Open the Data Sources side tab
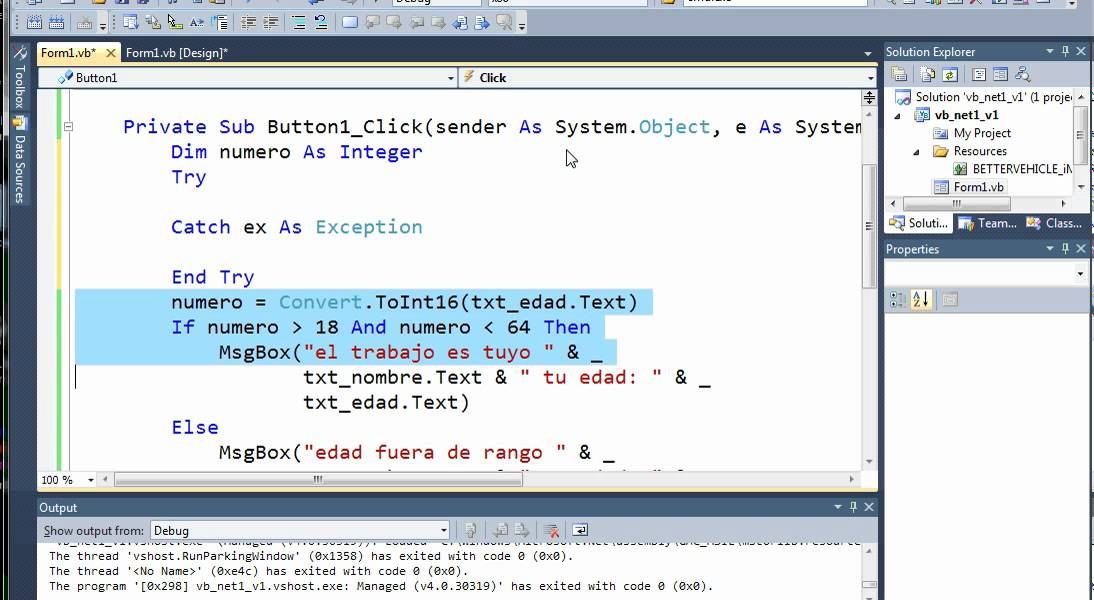The width and height of the screenshot is (1094, 600). pyautogui.click(x=20, y=160)
